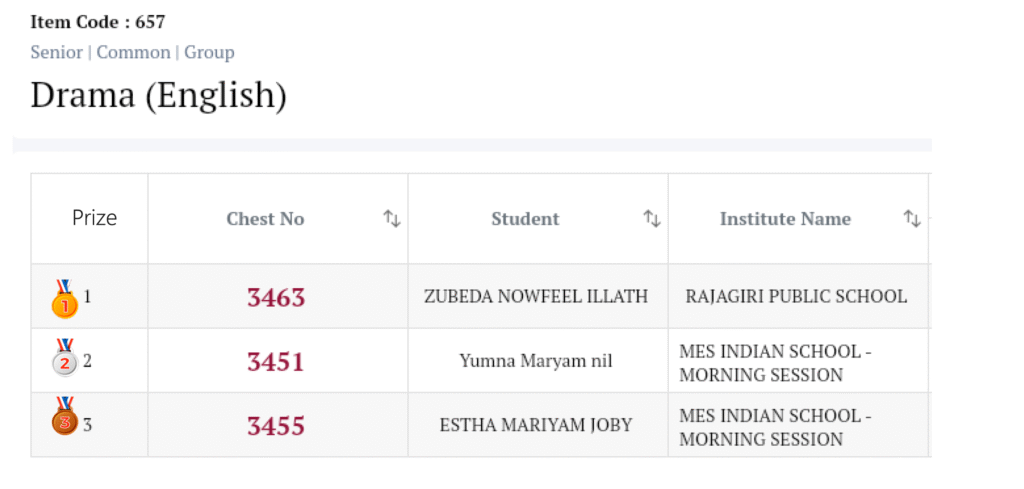Select chest number 3451
This screenshot has width=1024, height=489.
pos(276,361)
